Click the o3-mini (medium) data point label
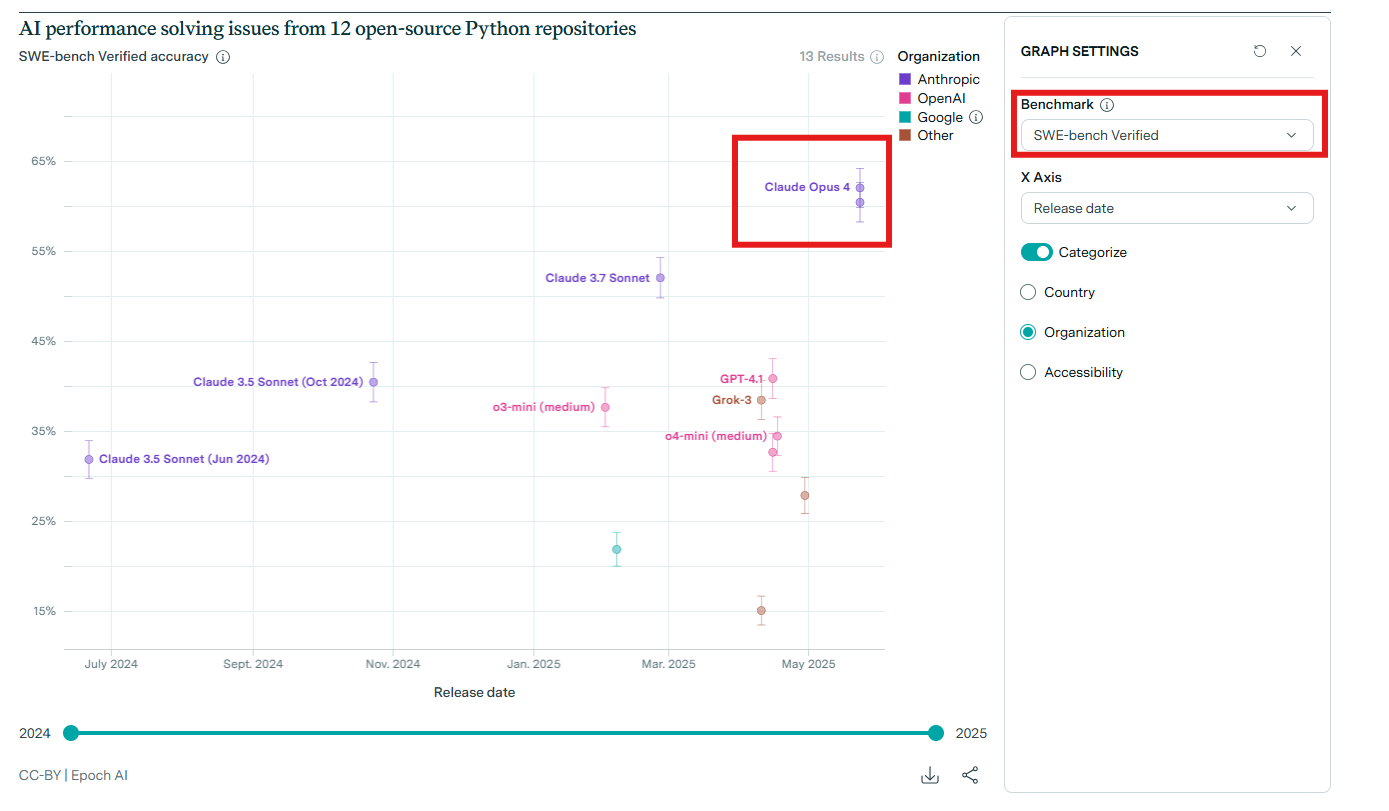 pos(544,407)
